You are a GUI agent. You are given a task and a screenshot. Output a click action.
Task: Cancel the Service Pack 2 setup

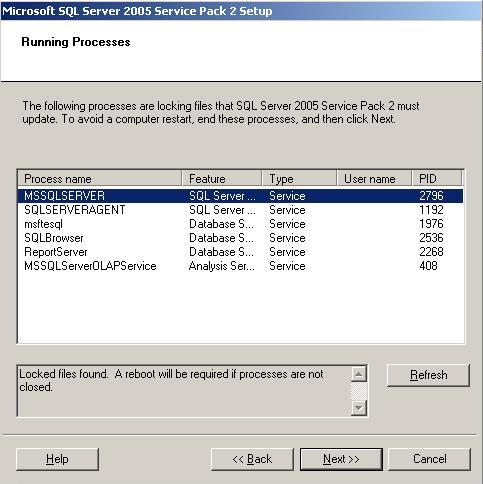click(429, 459)
